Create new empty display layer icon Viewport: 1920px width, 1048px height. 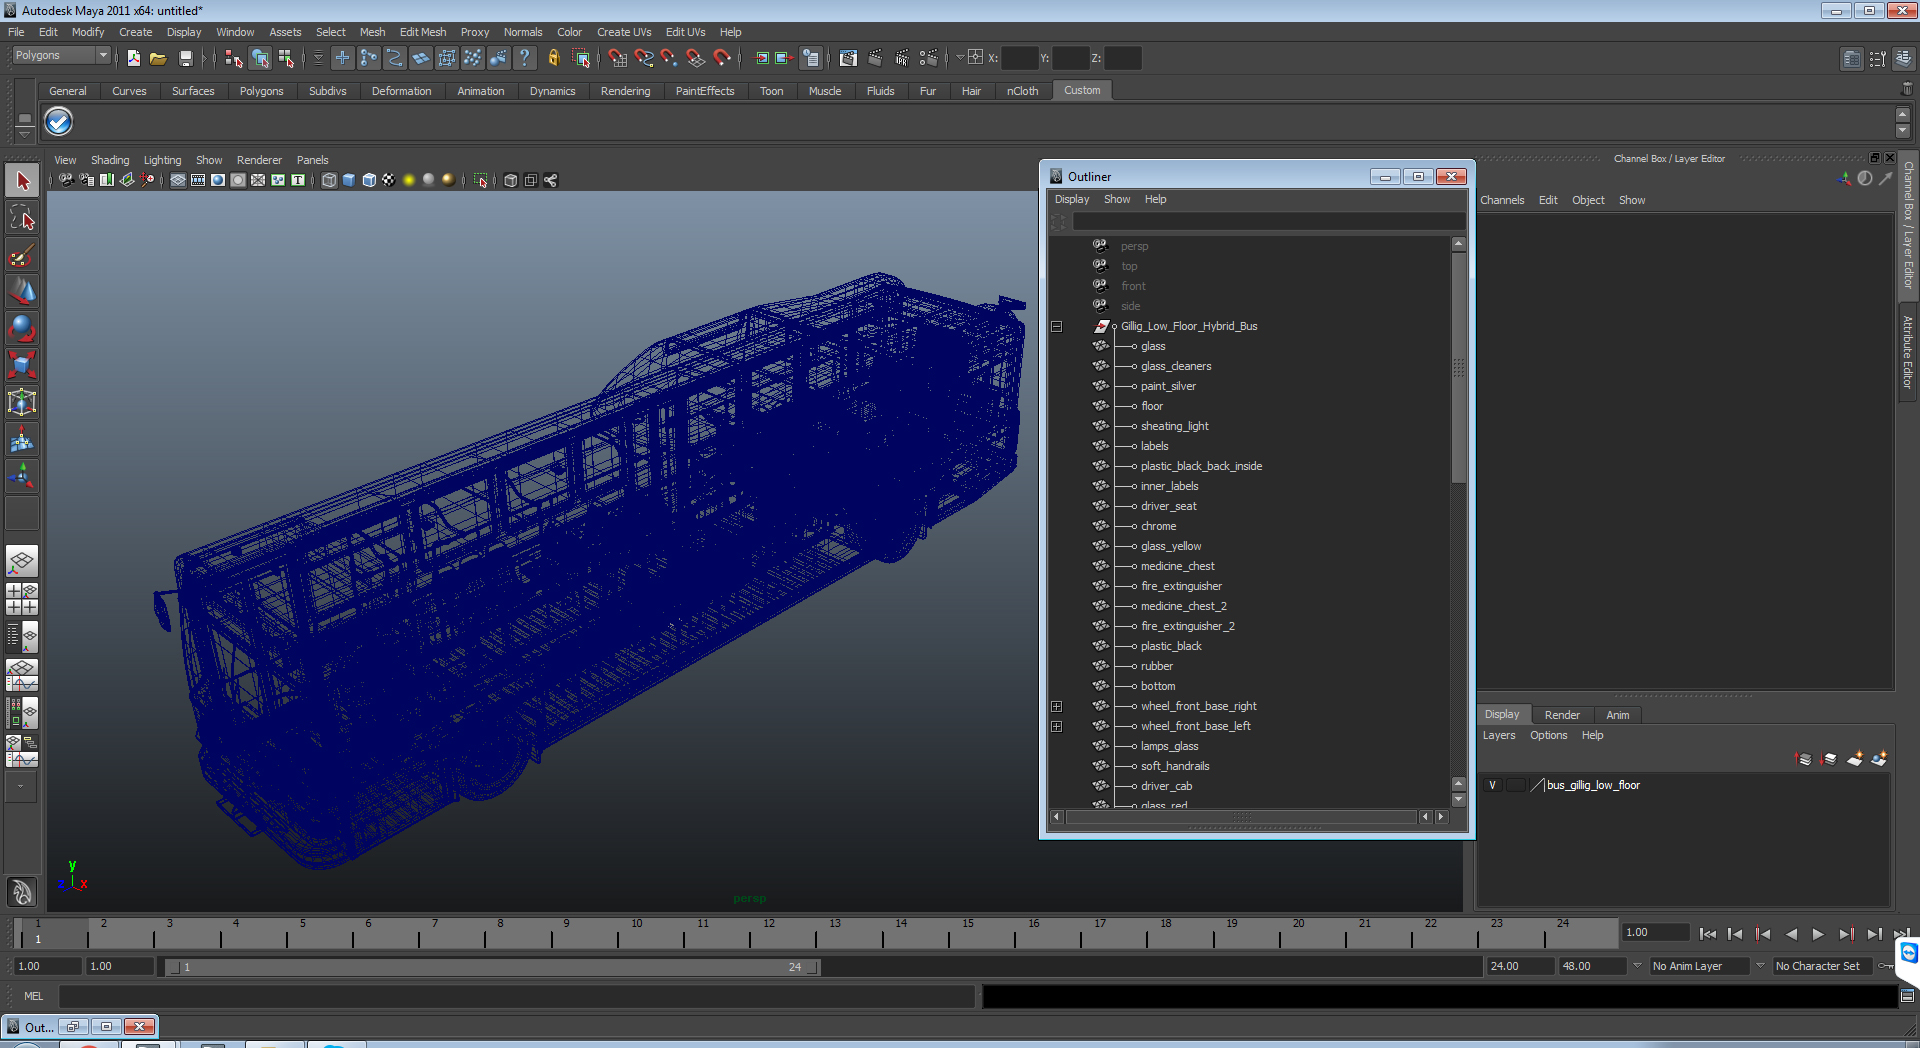pos(1855,759)
